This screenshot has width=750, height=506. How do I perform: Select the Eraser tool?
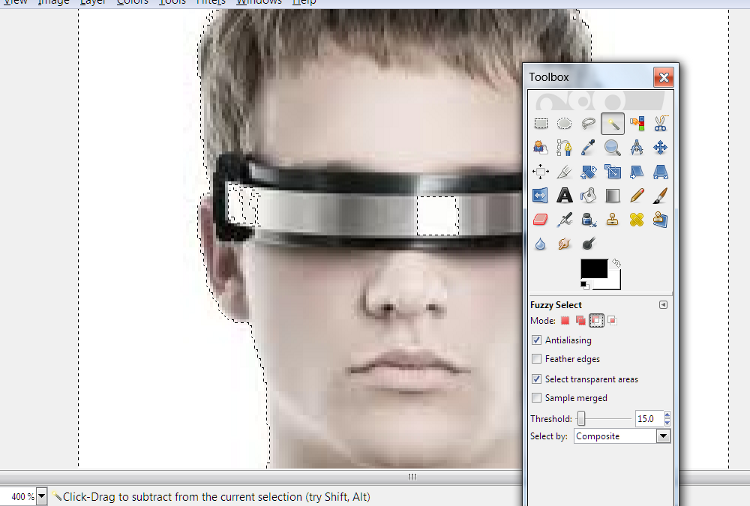pos(541,220)
